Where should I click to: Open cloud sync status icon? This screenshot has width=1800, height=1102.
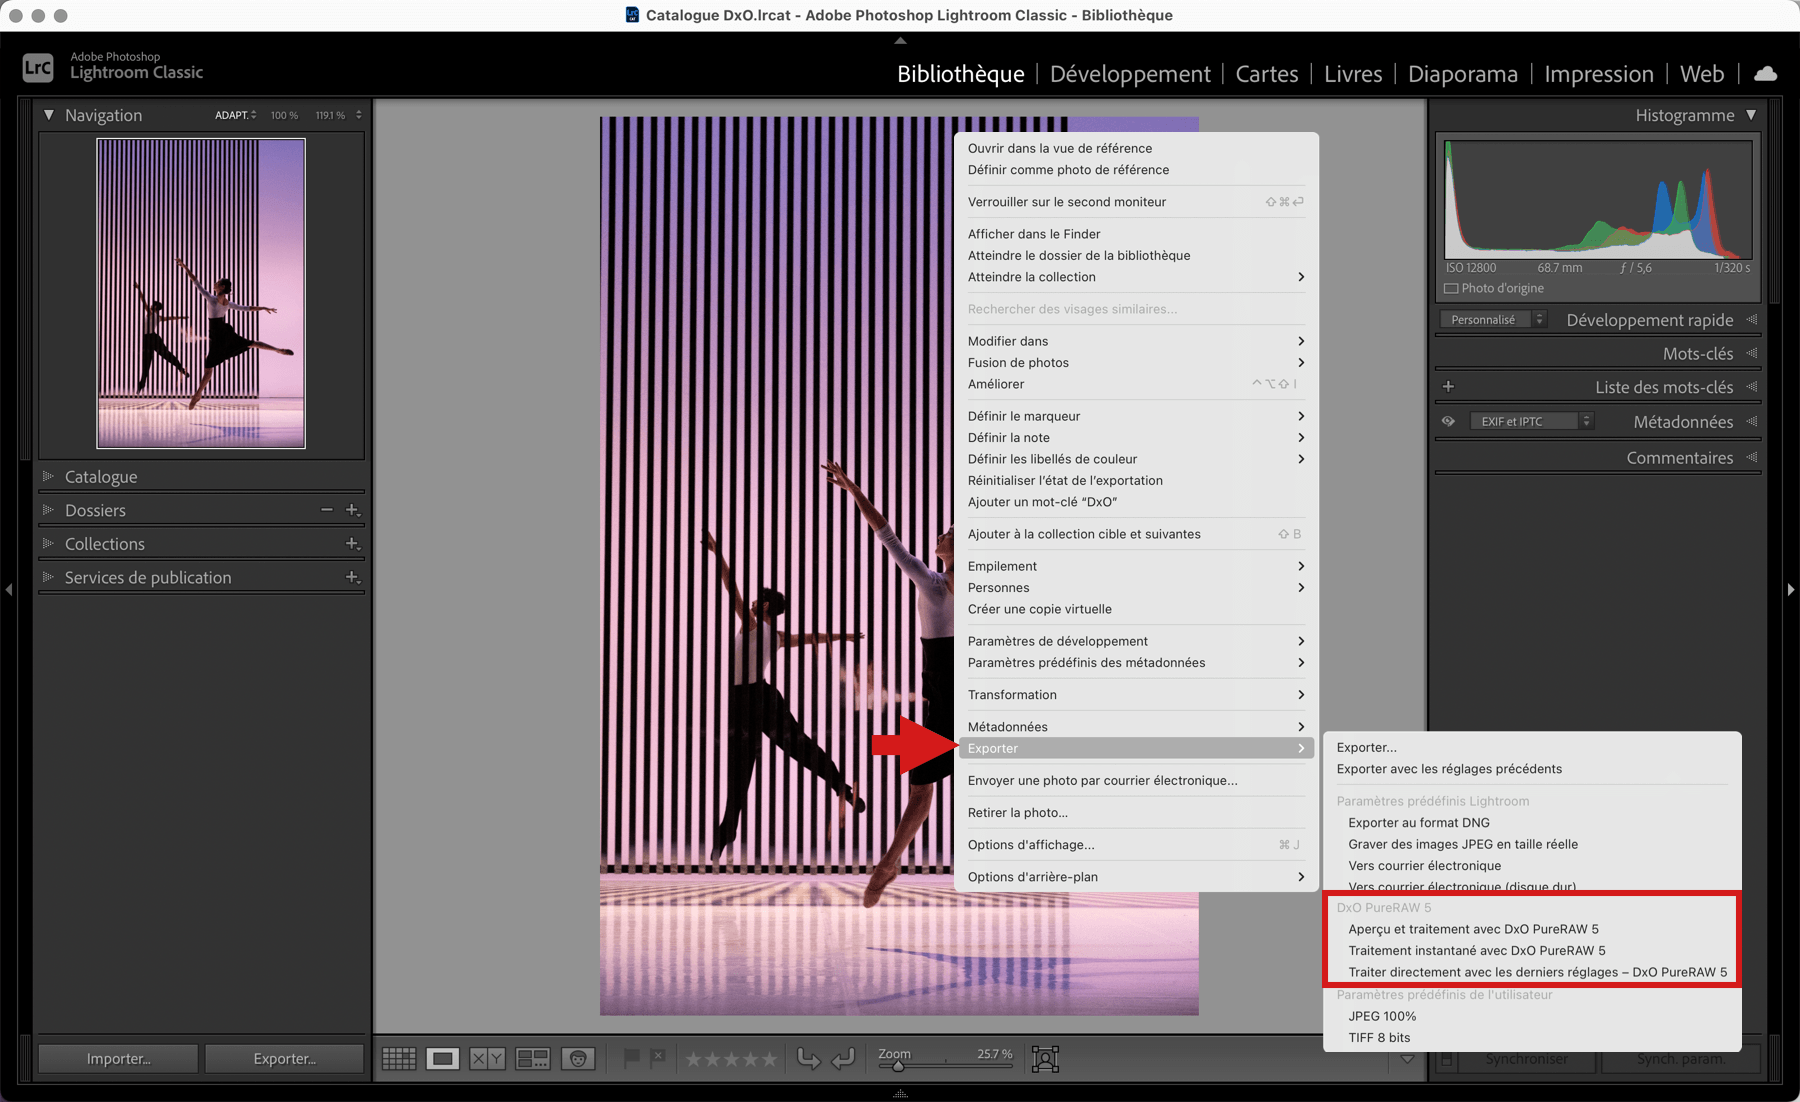click(x=1766, y=73)
